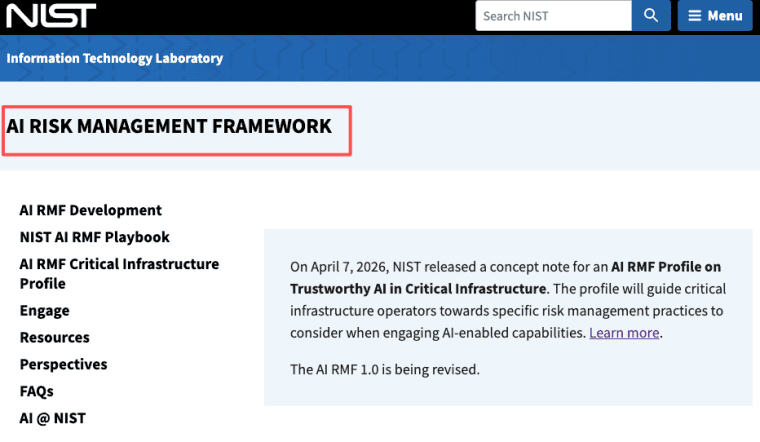Viewport: 760px width, 442px height.
Task: Focus the Search NIST input field
Action: coord(554,16)
